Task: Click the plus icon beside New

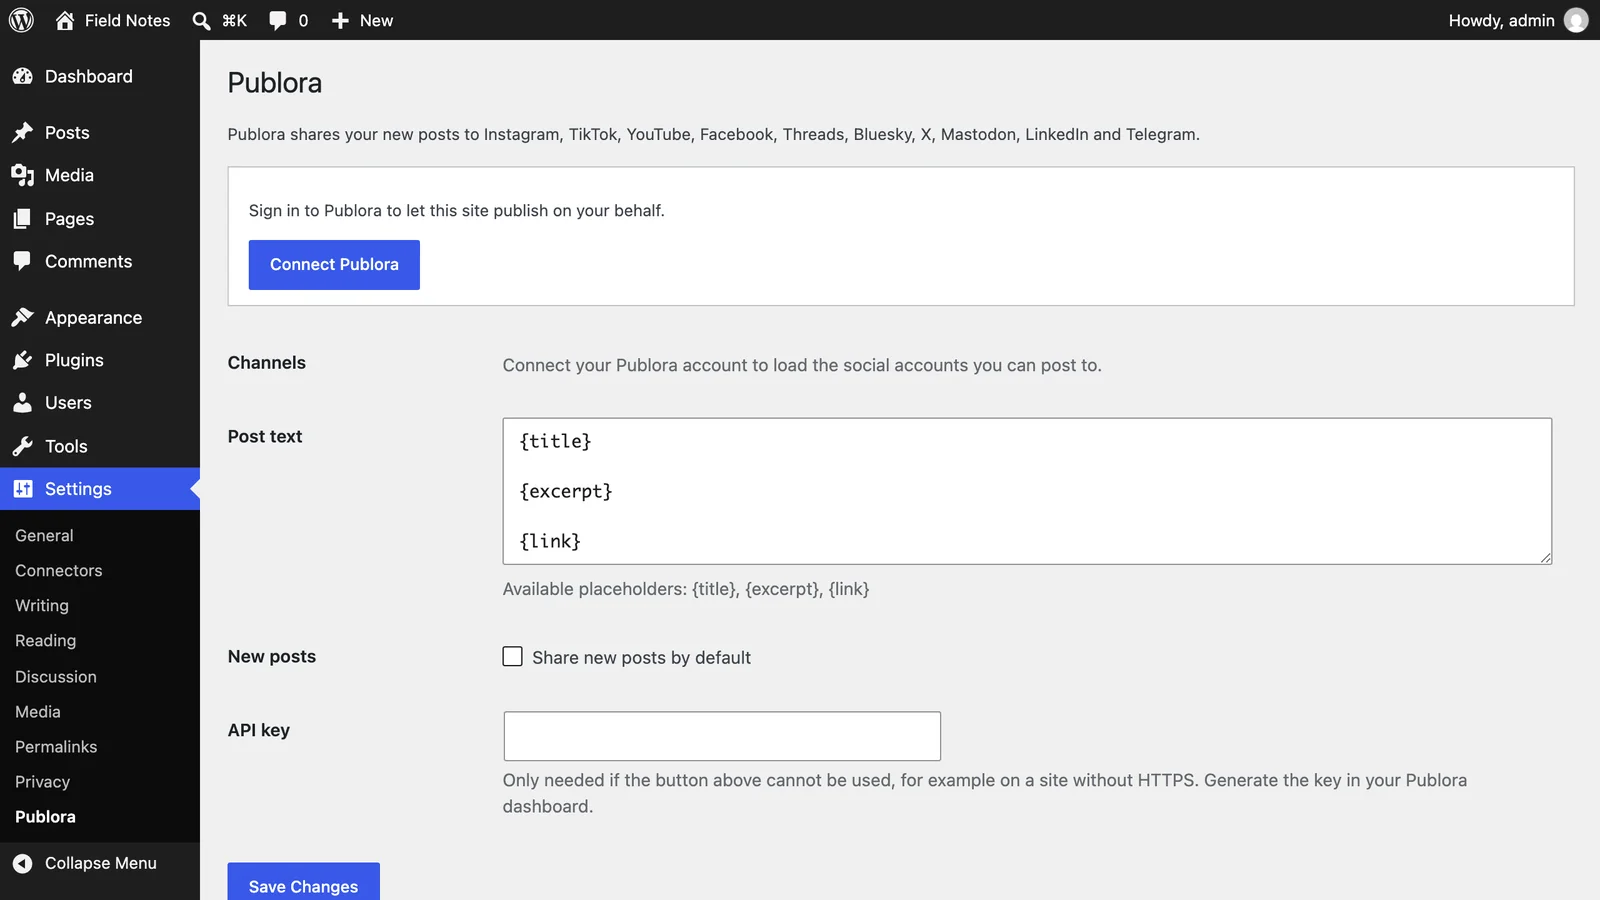Action: [x=340, y=20]
